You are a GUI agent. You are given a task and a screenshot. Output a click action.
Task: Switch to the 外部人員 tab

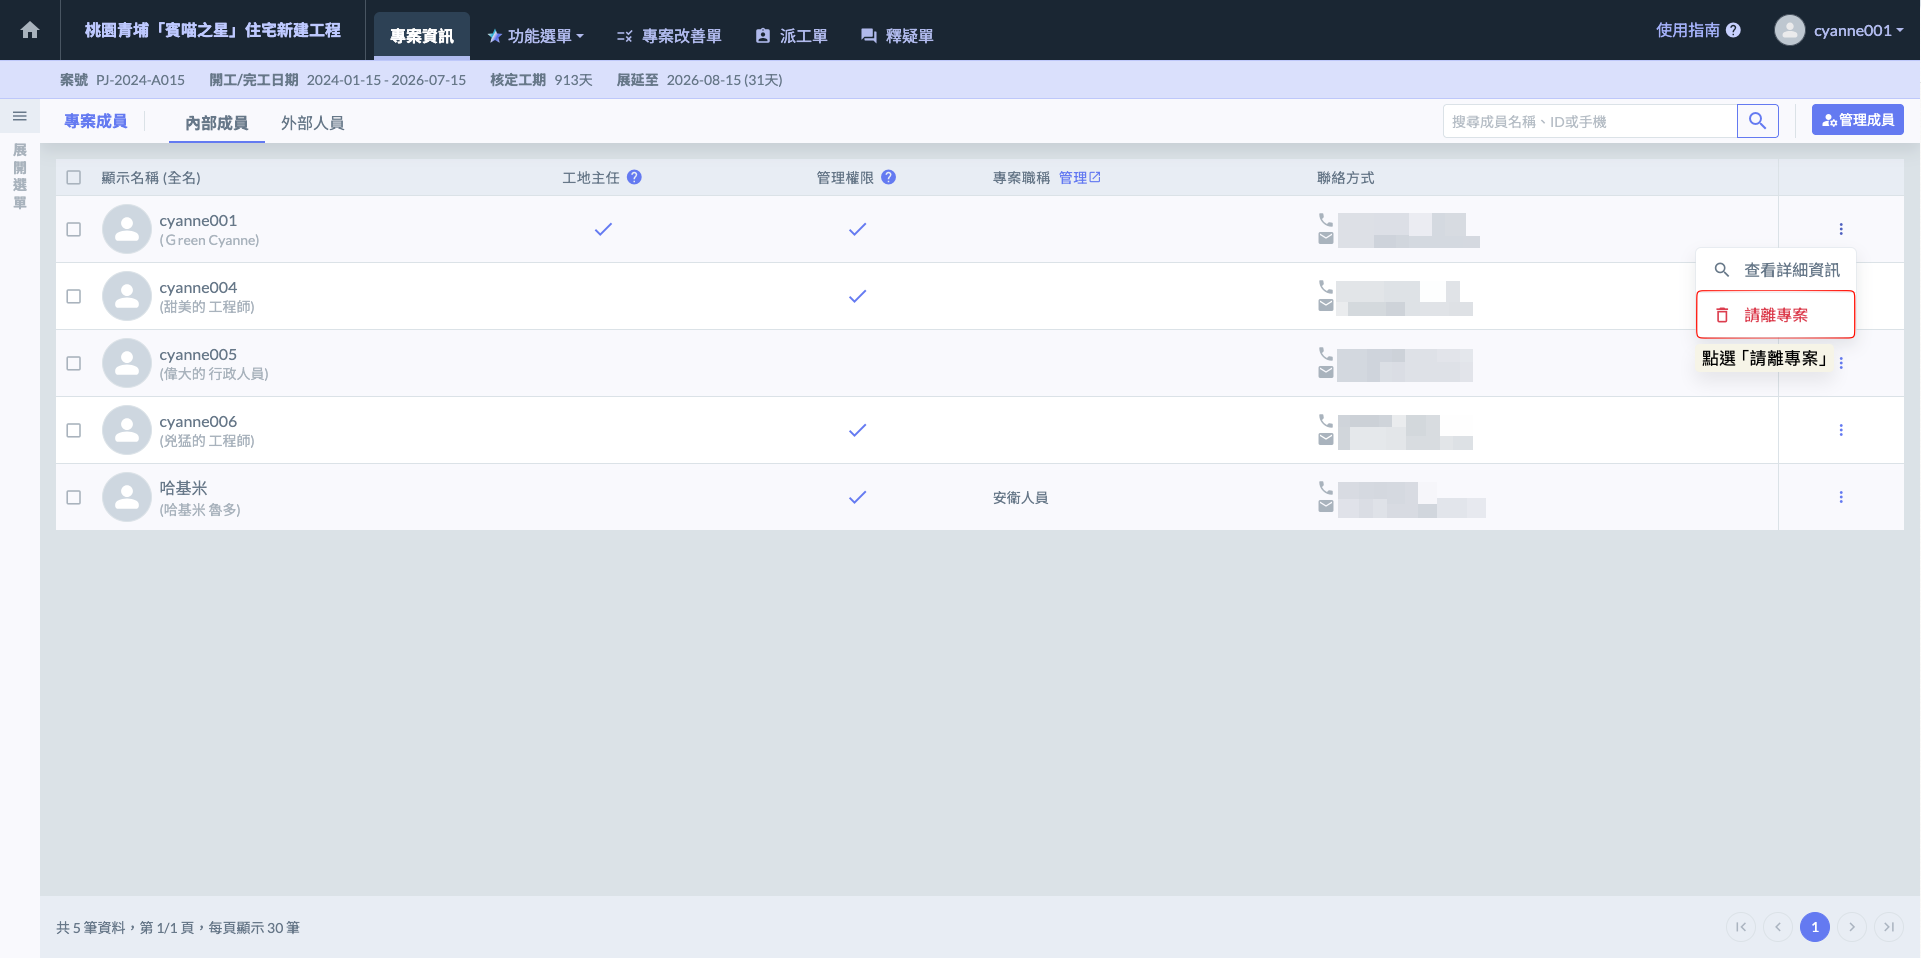(312, 123)
